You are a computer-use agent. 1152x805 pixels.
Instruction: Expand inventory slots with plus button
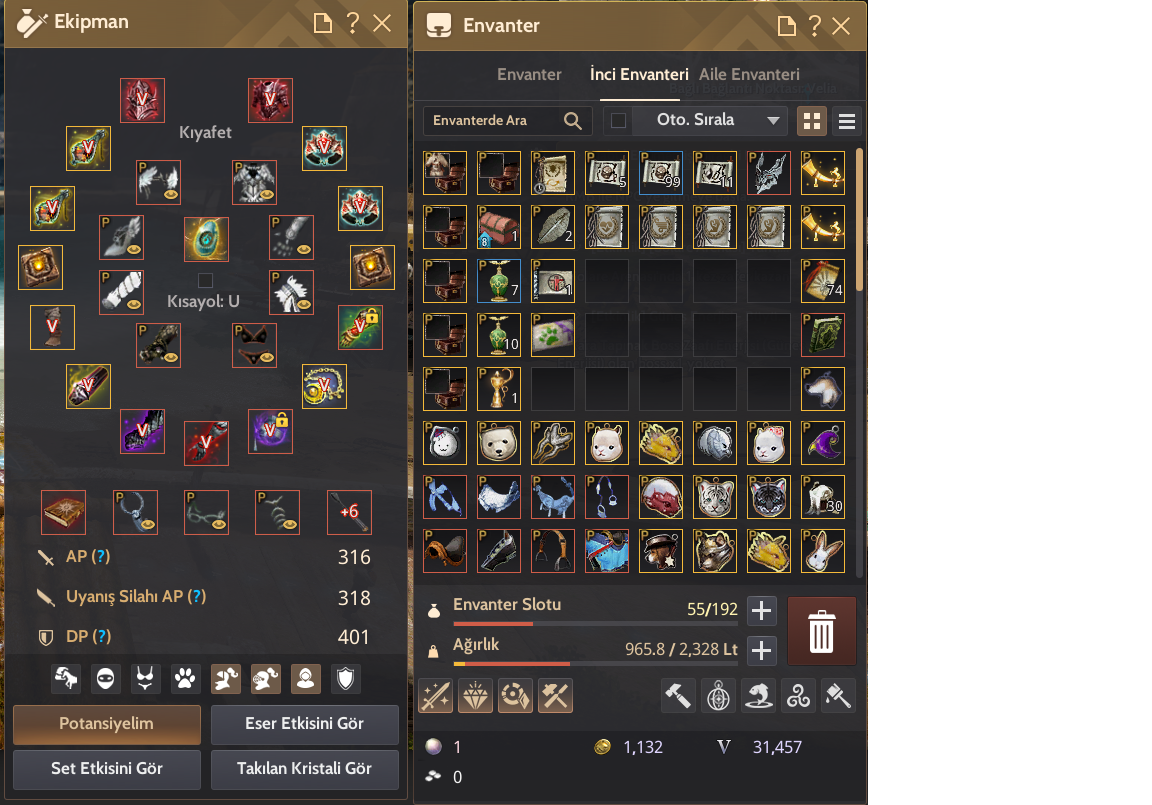tap(762, 610)
